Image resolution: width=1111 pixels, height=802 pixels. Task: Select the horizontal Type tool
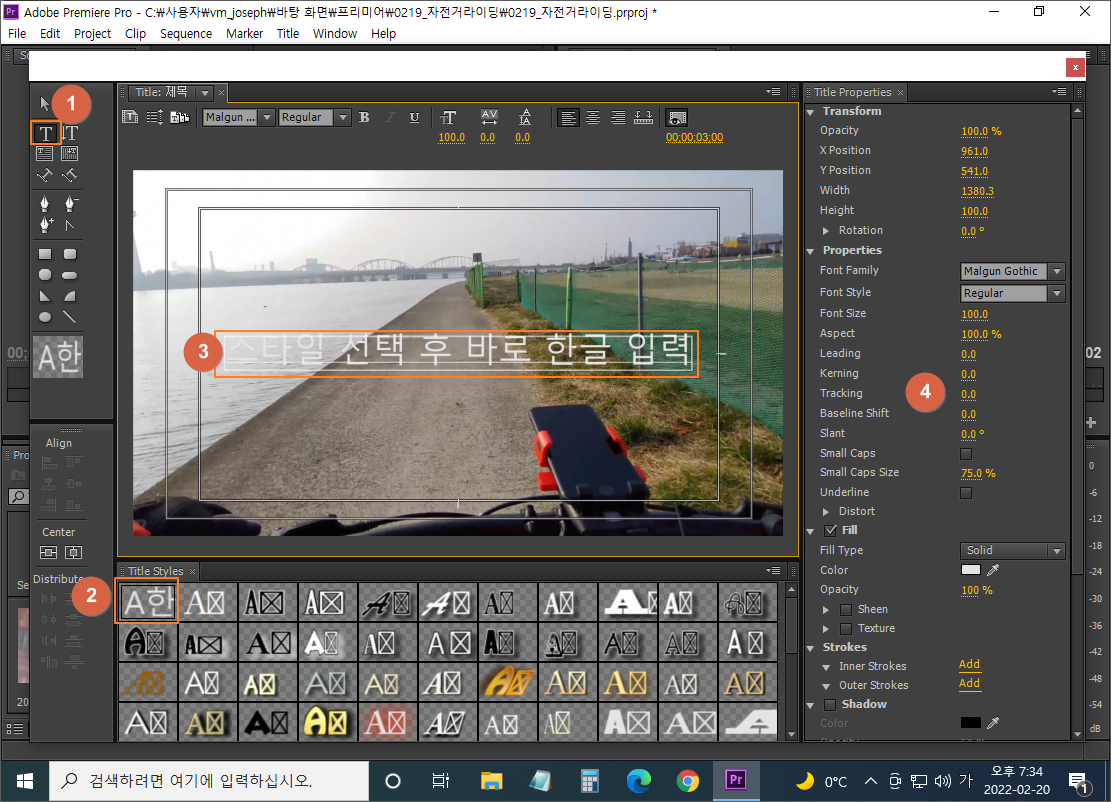[x=45, y=132]
